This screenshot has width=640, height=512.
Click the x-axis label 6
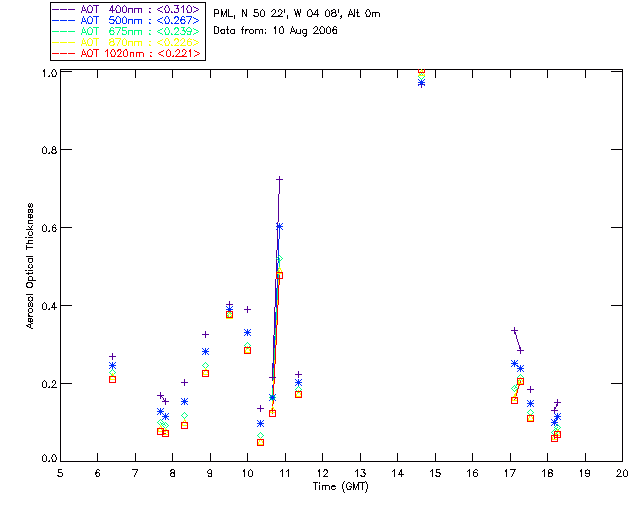(x=98, y=473)
